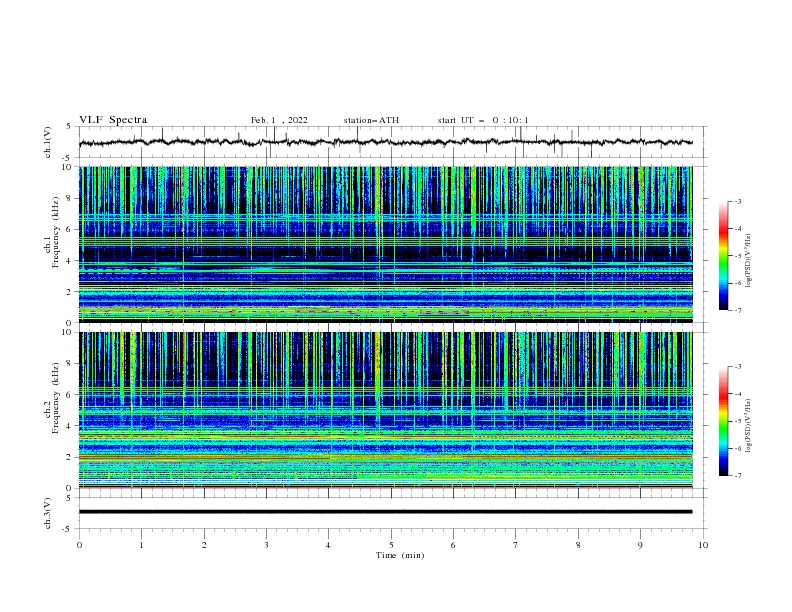Click inside the ch.1 spectrogram panel
The width and height of the screenshot is (792, 612).
[386, 244]
